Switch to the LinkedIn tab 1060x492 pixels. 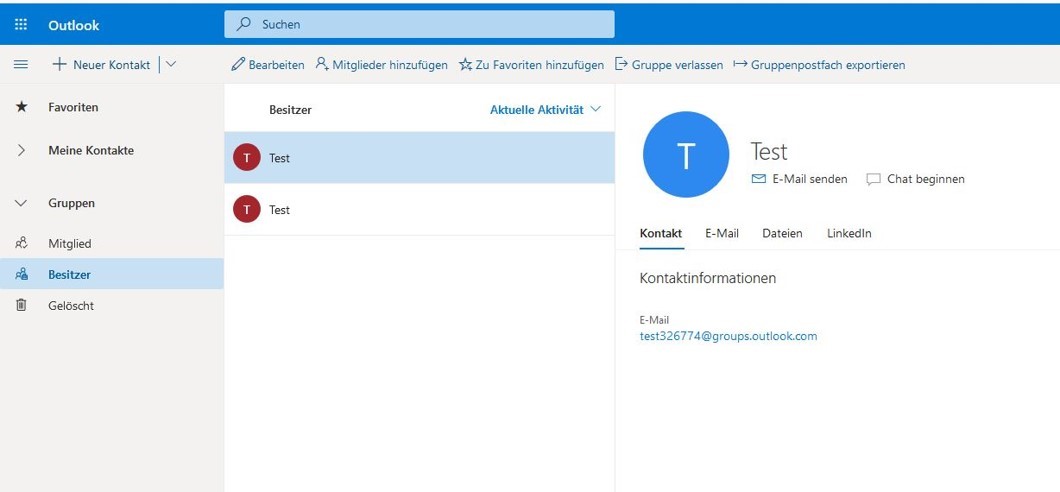849,234
